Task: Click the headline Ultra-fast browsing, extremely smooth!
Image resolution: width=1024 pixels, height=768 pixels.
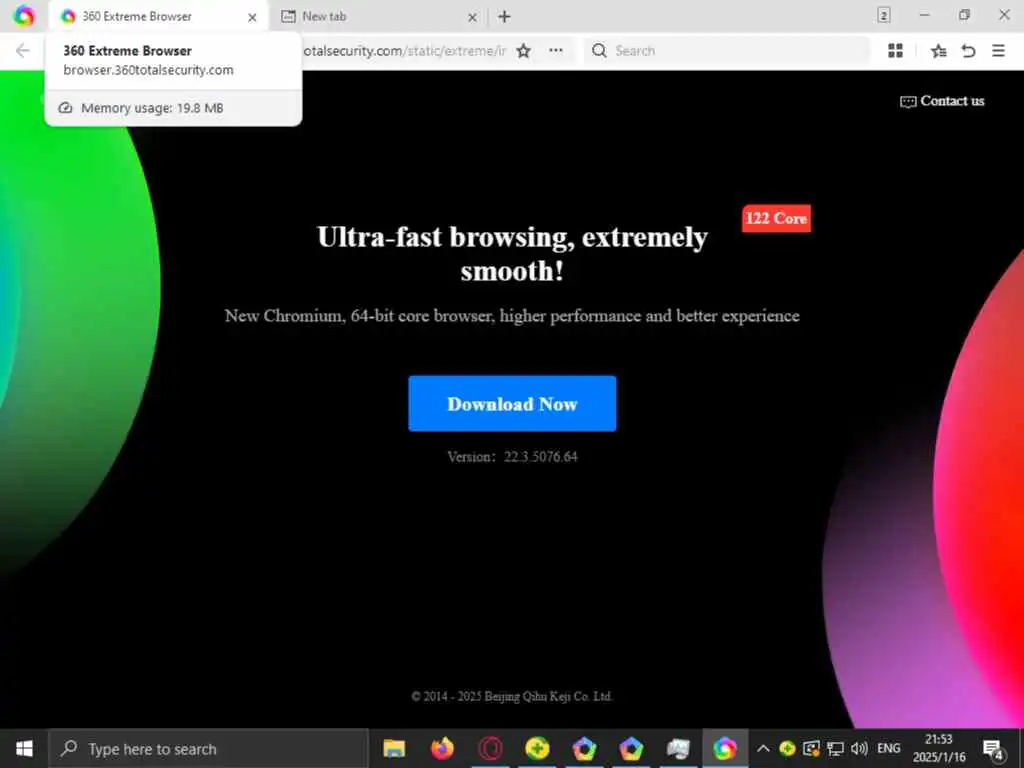Action: click(512, 253)
